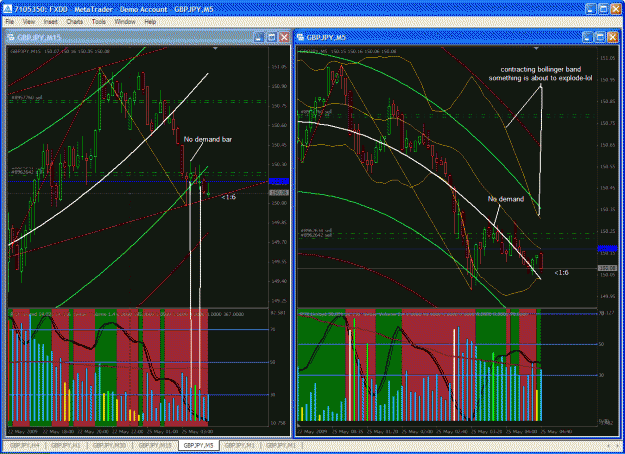Click the chart shift triangle in M15 chart
Viewport: 625px width, 454px height.
(216, 49)
